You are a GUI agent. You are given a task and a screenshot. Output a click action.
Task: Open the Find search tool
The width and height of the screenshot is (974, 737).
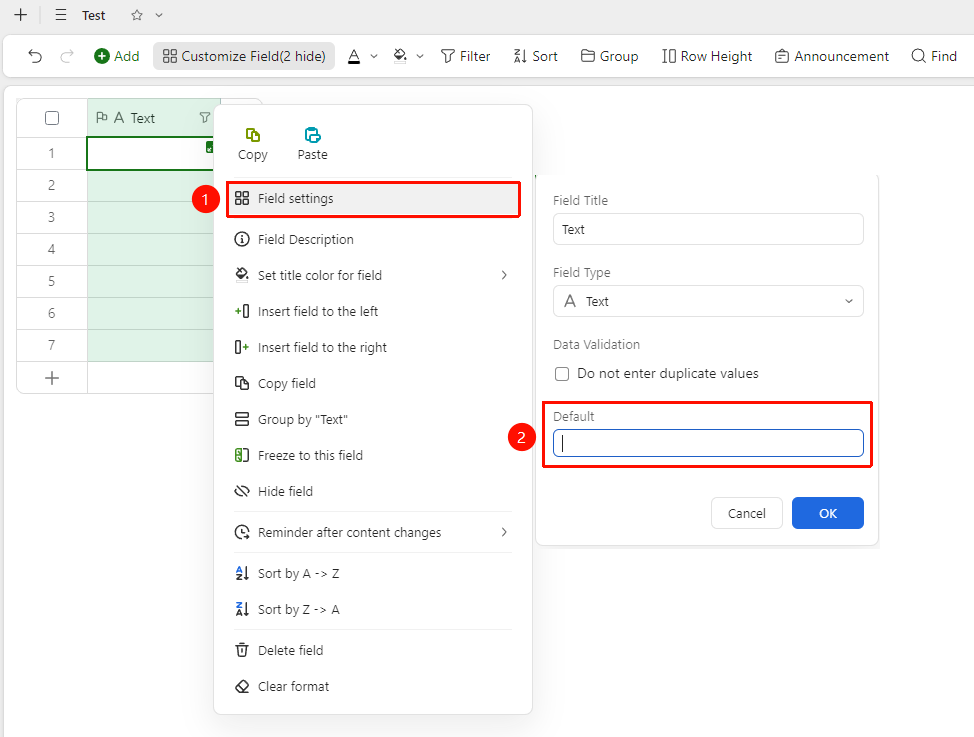pyautogui.click(x=934, y=57)
